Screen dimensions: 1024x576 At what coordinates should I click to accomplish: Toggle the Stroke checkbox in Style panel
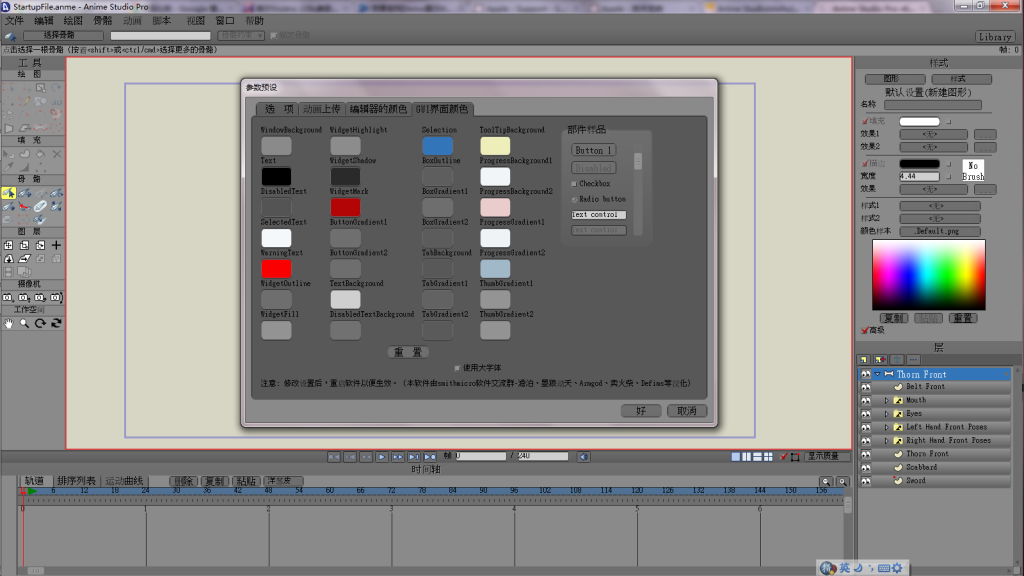[865, 163]
